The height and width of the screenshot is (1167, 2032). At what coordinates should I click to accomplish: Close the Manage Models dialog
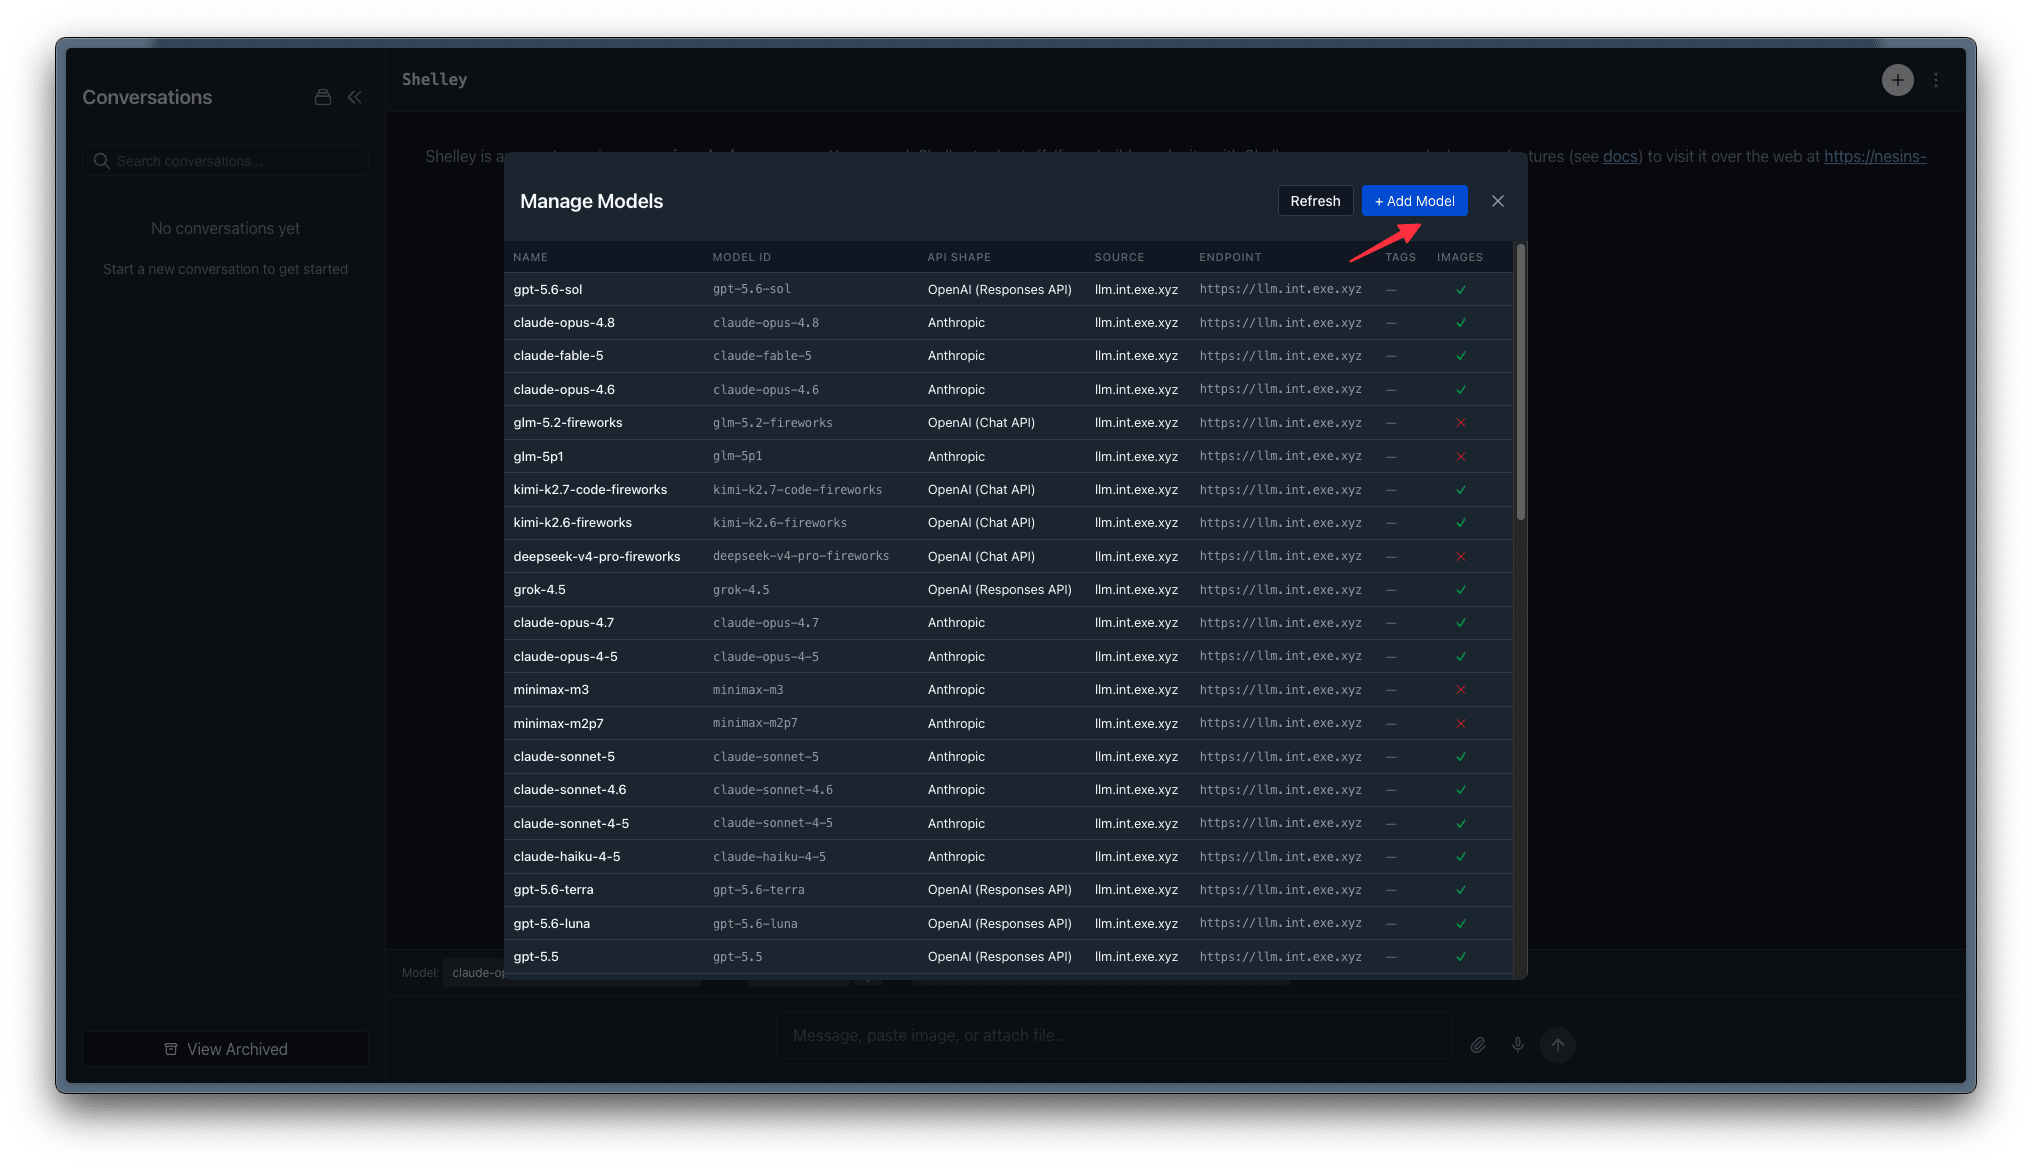pyautogui.click(x=1497, y=201)
